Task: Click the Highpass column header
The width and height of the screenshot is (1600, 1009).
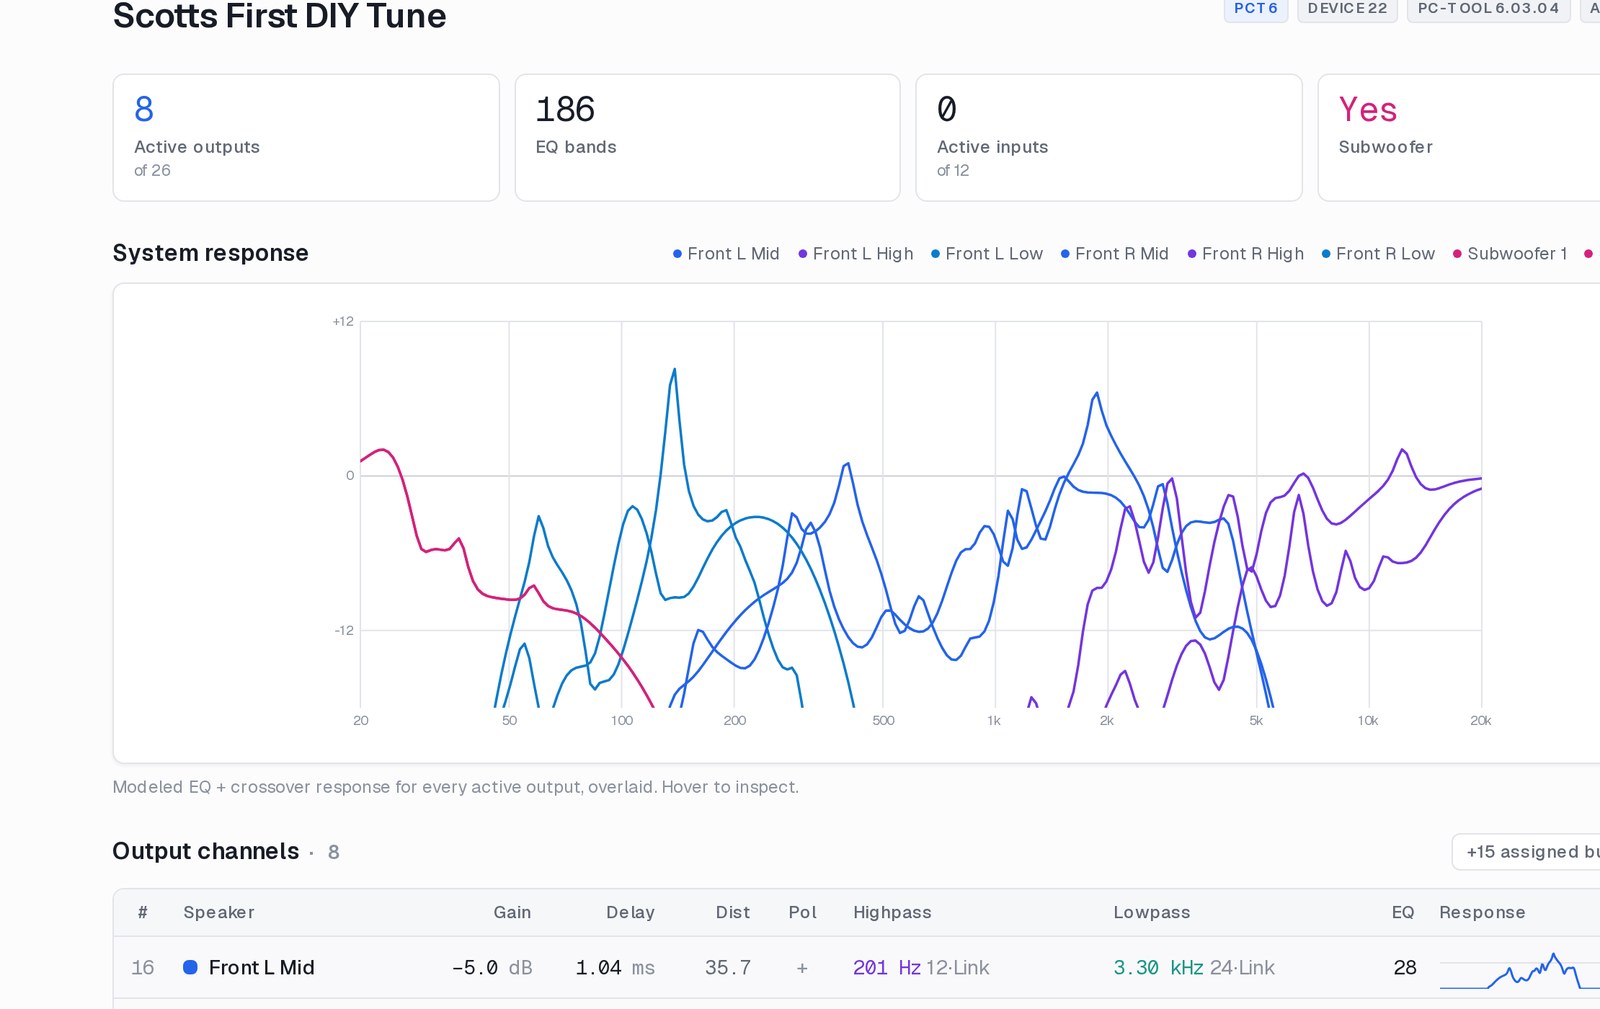Action: [892, 912]
